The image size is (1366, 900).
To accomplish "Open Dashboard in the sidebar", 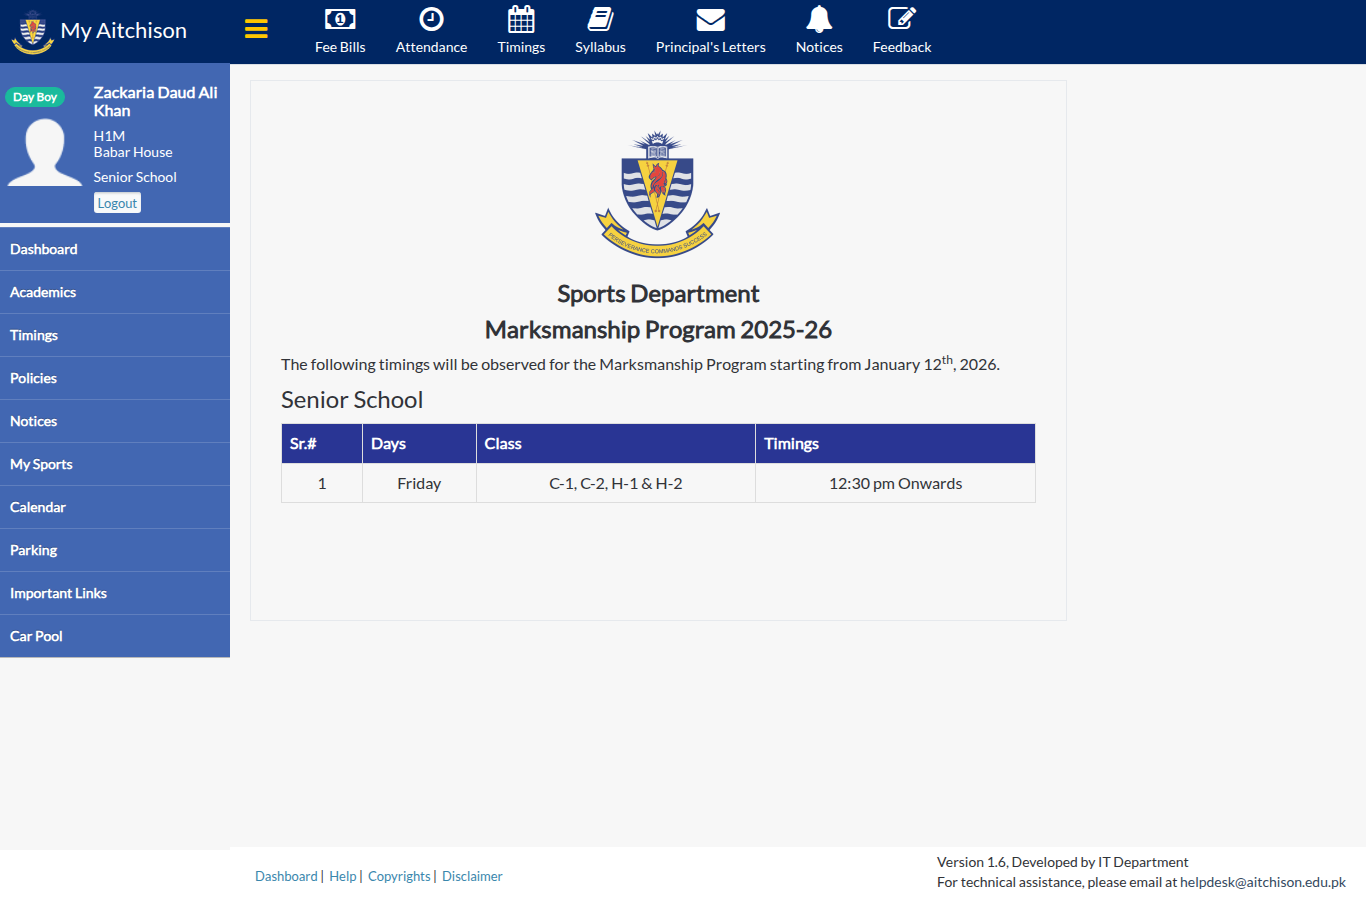I will [x=115, y=249].
